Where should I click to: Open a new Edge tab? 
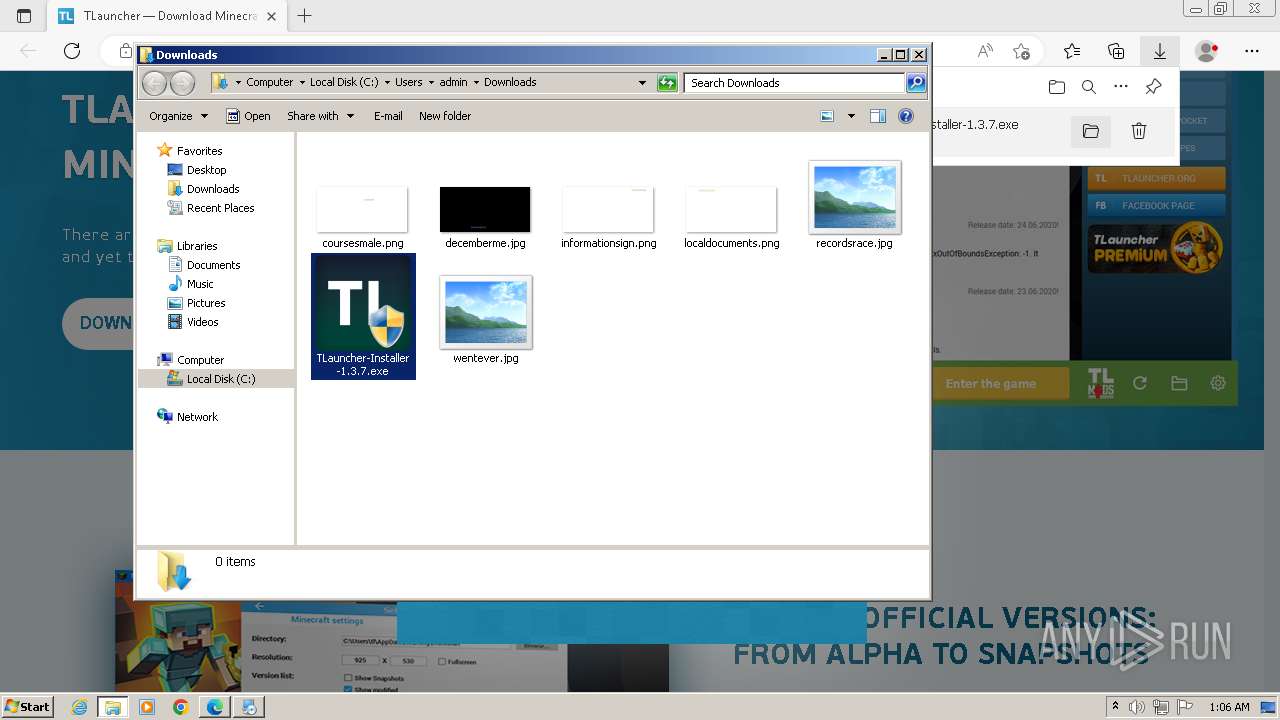coord(305,16)
